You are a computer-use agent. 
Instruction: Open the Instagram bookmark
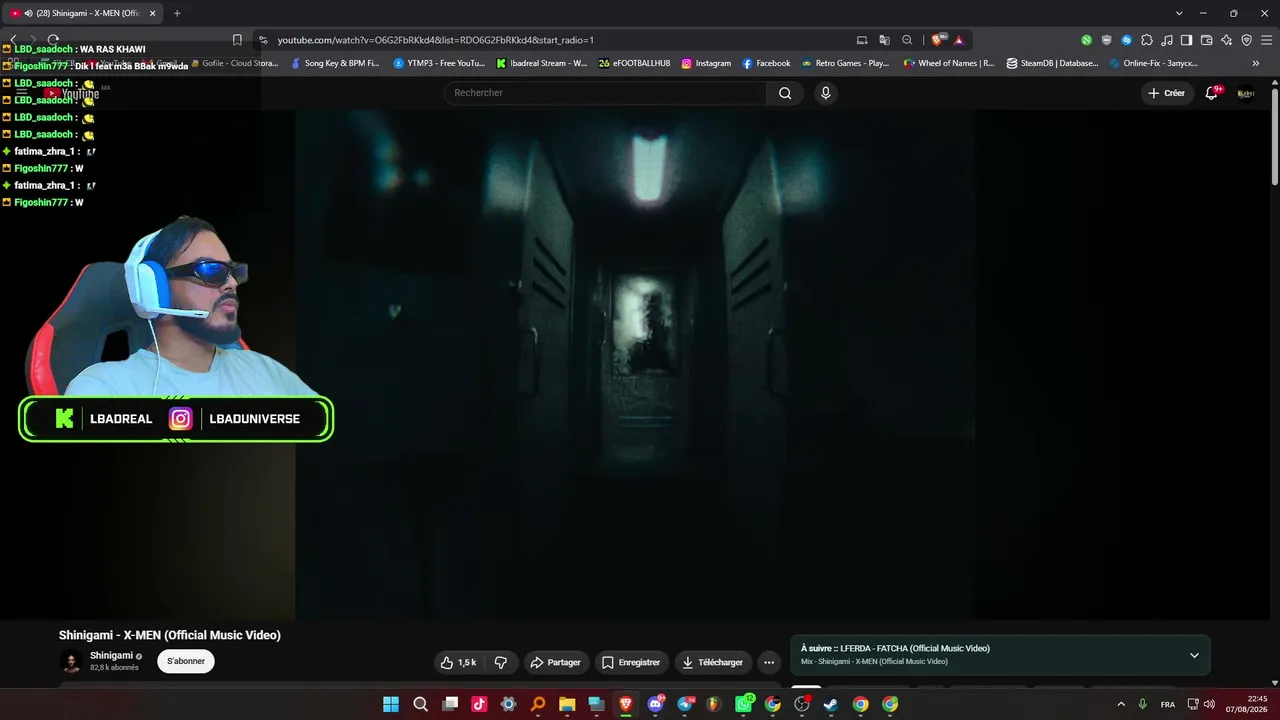[706, 63]
